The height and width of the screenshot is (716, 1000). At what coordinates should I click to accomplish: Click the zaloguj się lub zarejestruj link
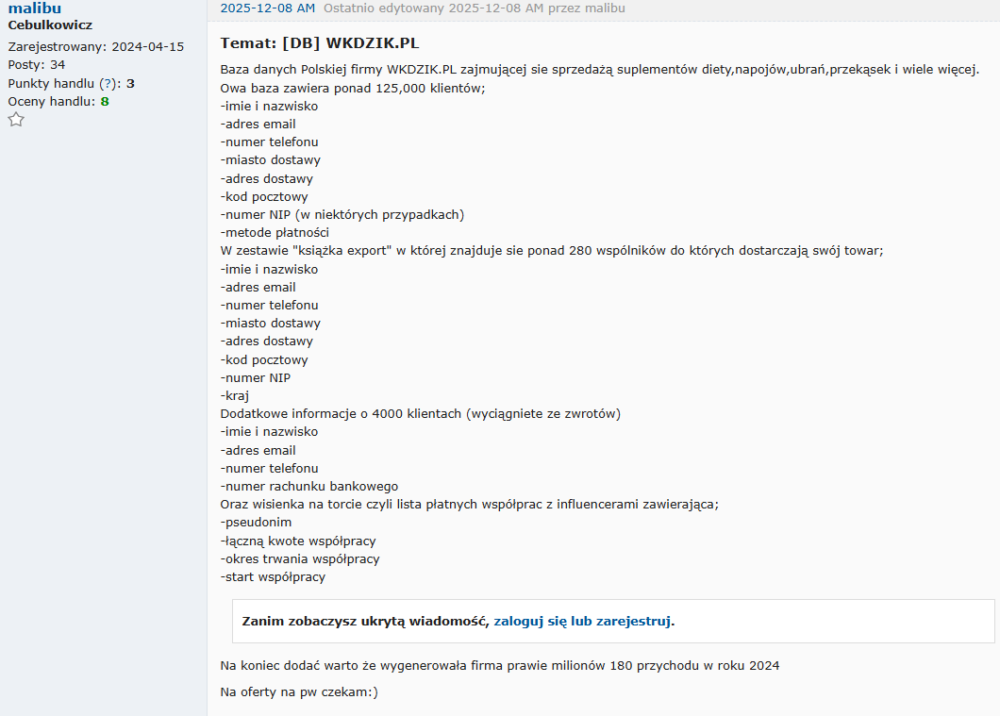click(583, 621)
